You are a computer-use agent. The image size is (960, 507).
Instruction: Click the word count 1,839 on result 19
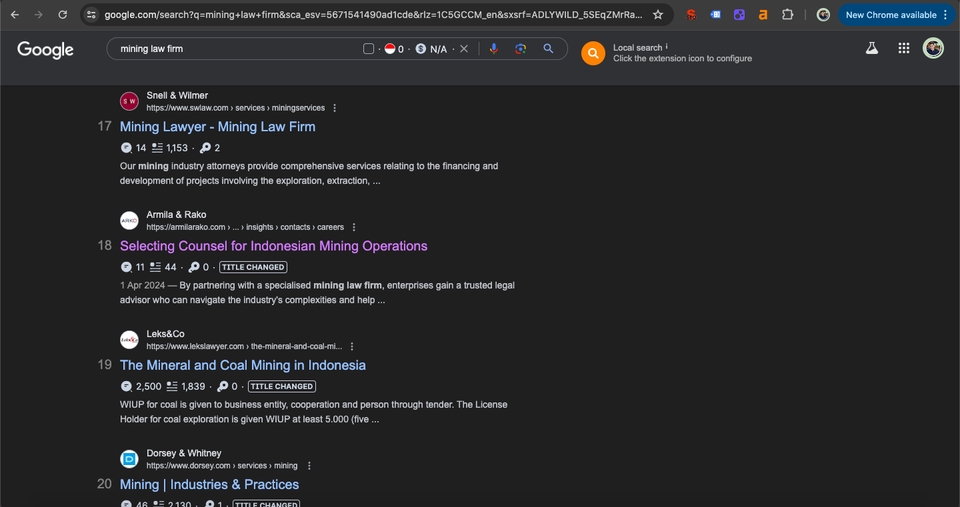pos(193,387)
